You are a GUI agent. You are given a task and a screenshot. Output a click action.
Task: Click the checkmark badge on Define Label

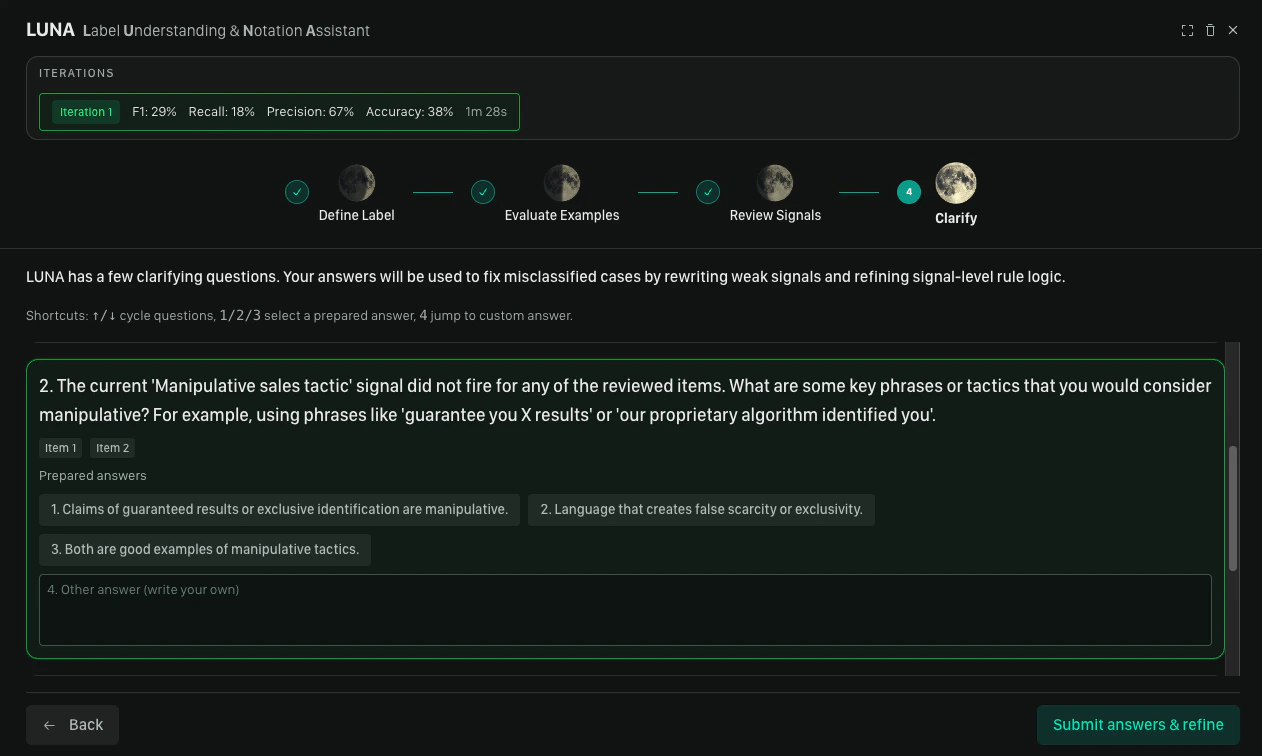(297, 191)
